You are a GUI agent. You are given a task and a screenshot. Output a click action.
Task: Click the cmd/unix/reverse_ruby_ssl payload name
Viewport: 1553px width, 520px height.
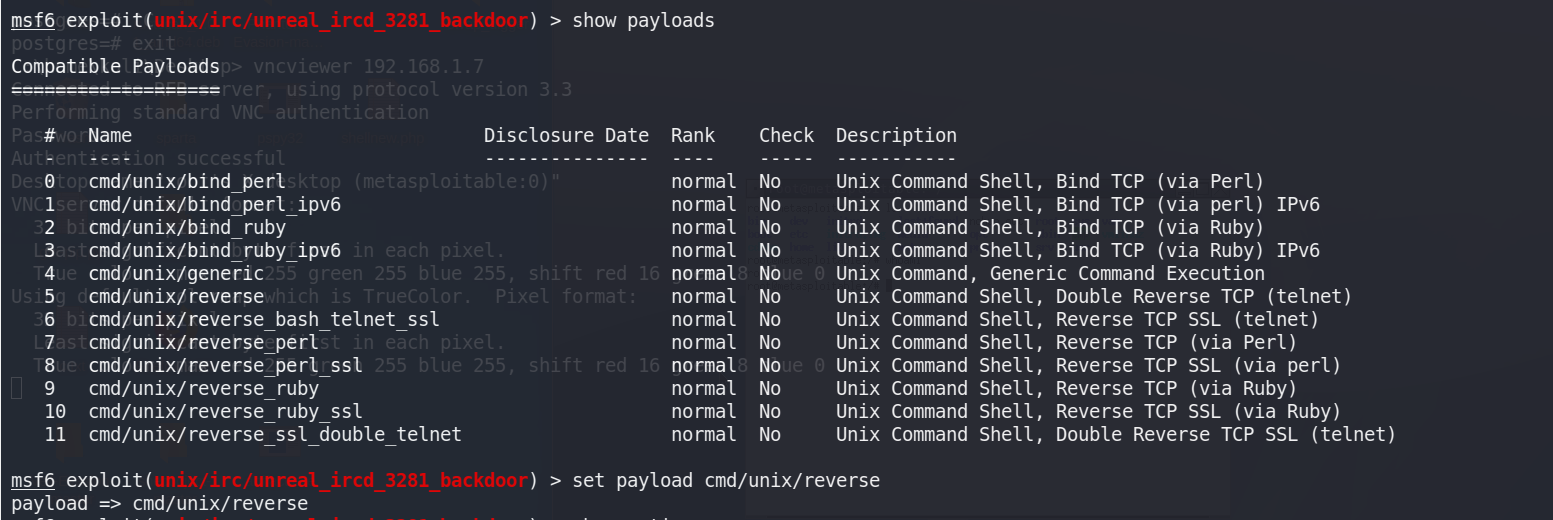(225, 411)
